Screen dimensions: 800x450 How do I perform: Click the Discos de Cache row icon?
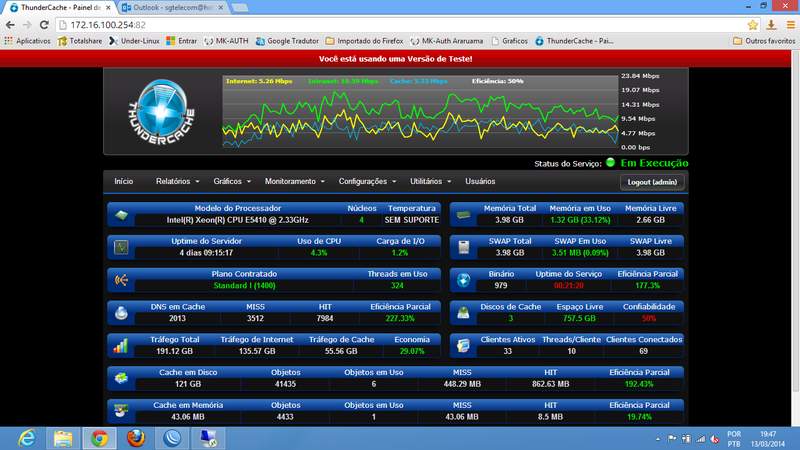pyautogui.click(x=463, y=313)
